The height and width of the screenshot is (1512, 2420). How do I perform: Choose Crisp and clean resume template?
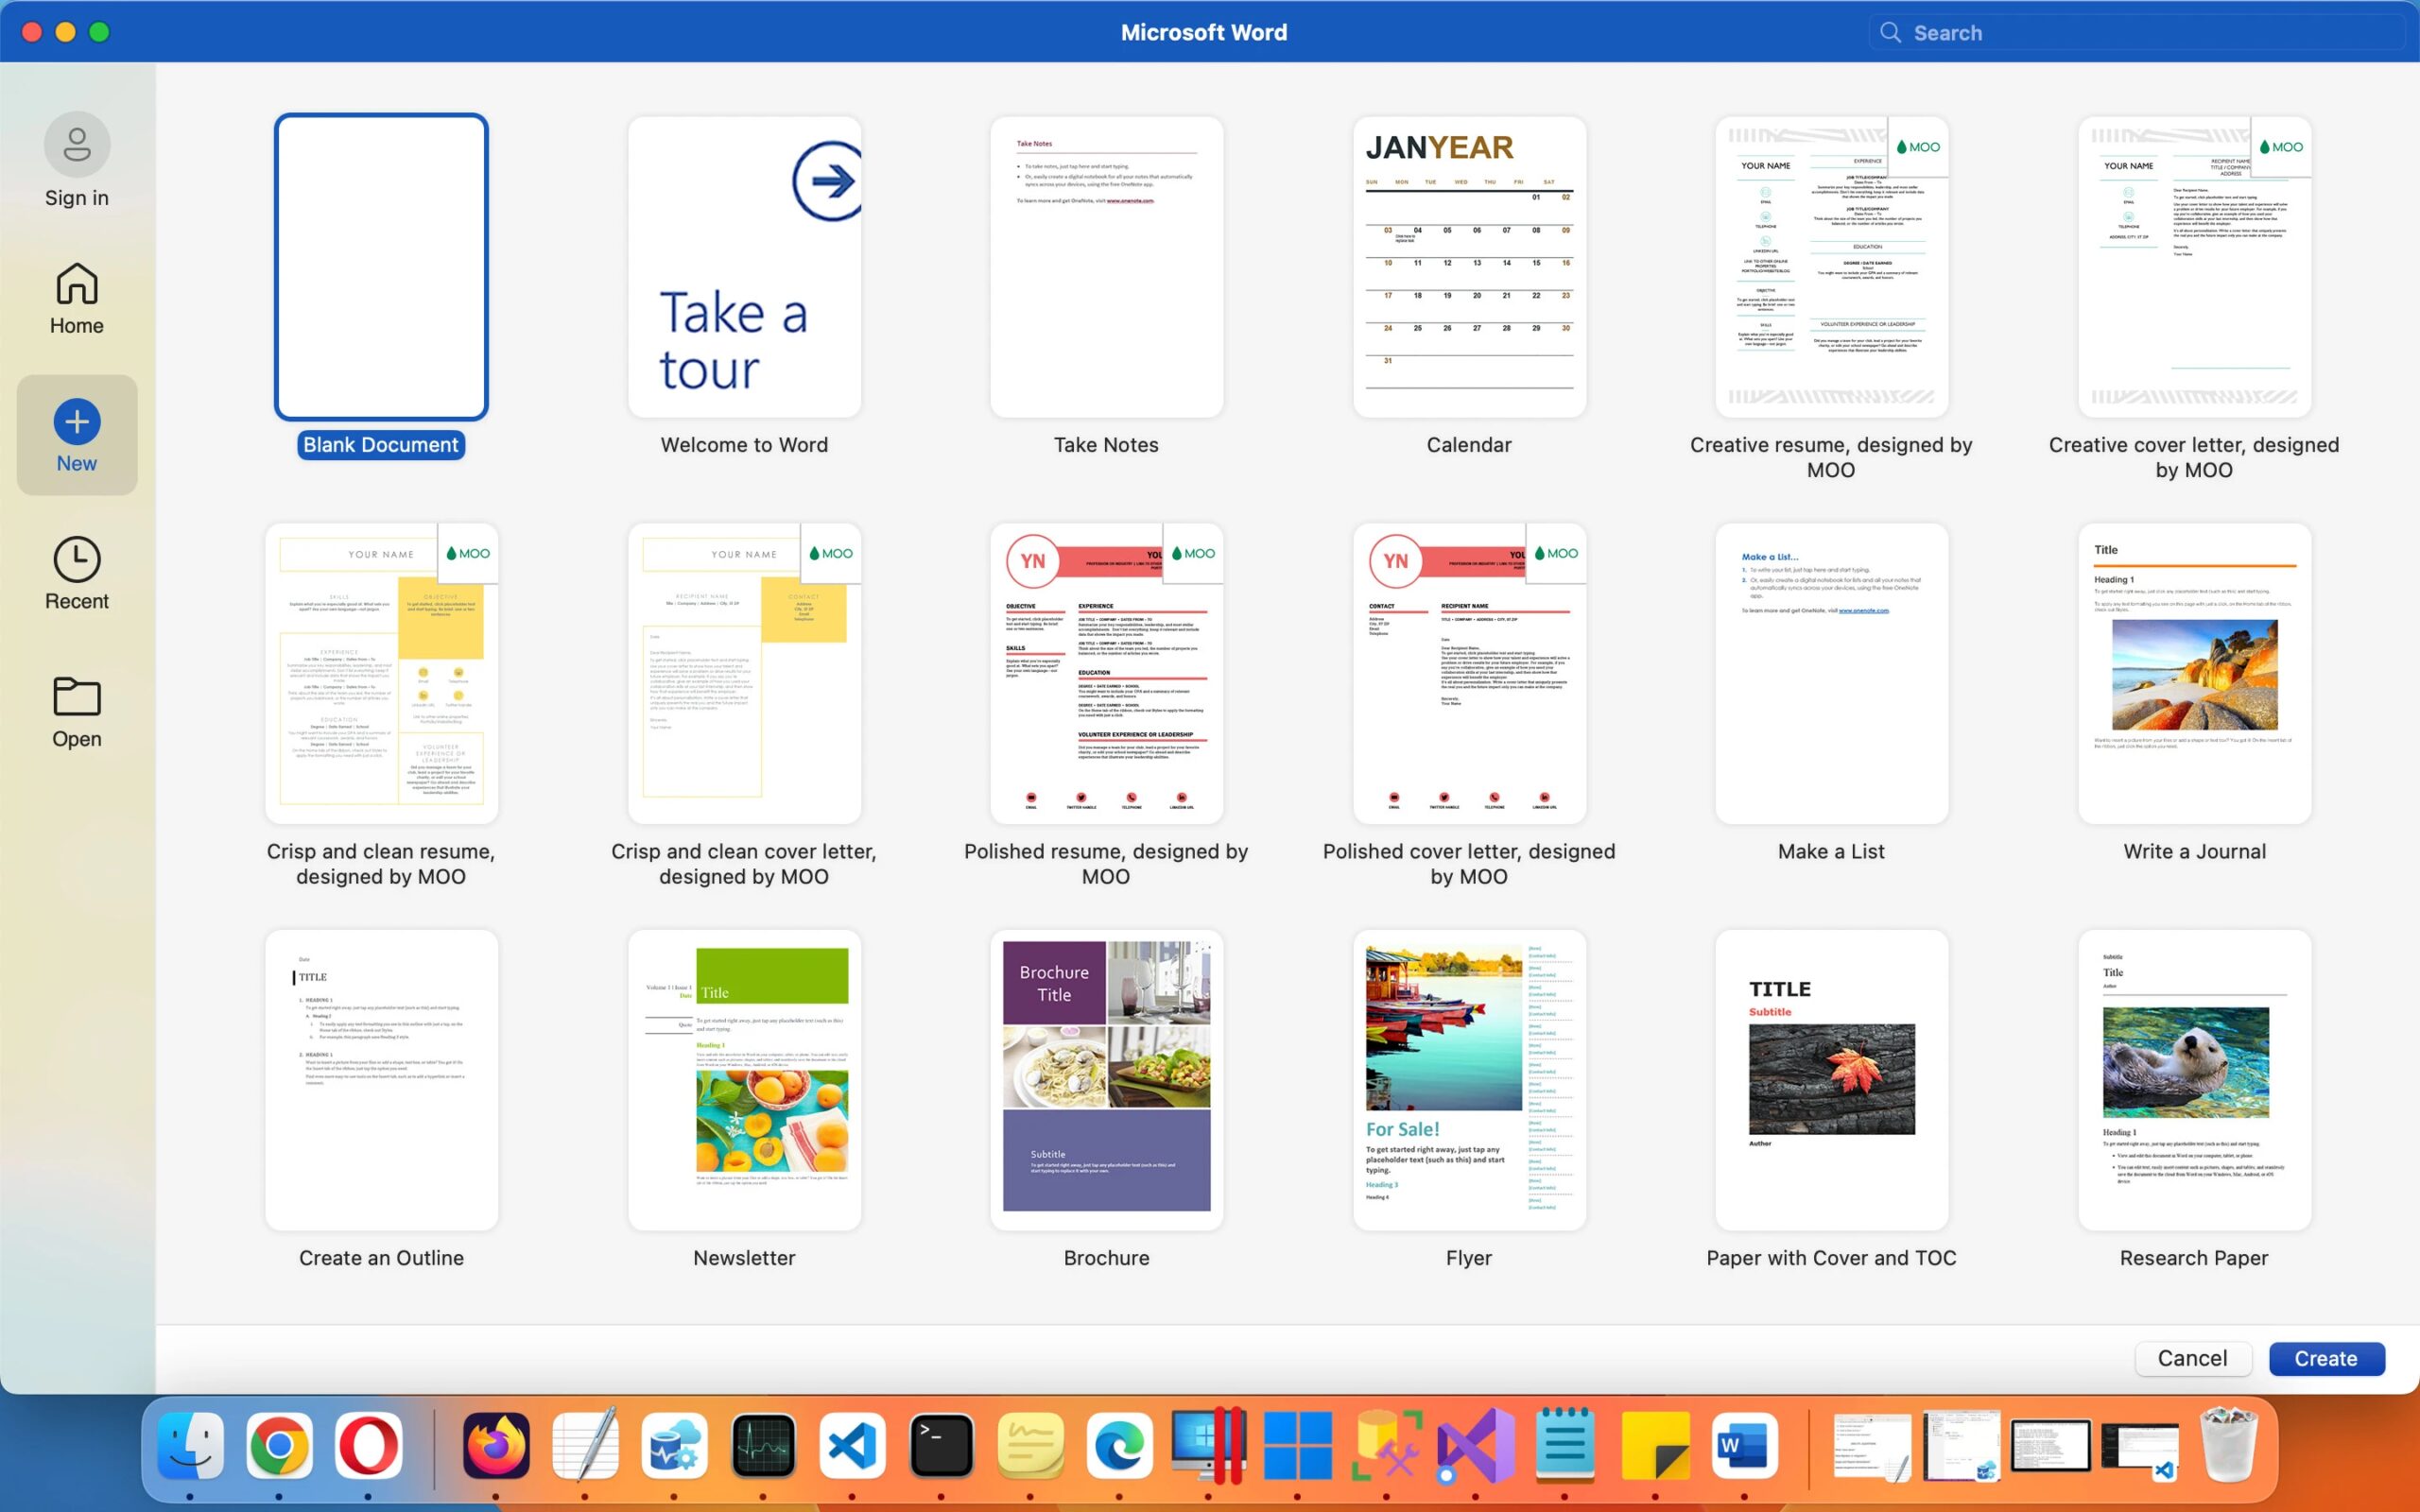(381, 674)
